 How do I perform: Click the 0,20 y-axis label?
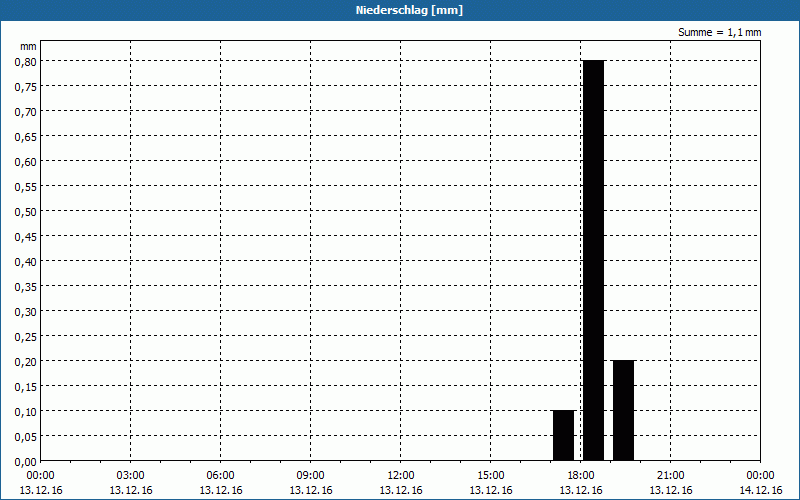click(x=26, y=362)
